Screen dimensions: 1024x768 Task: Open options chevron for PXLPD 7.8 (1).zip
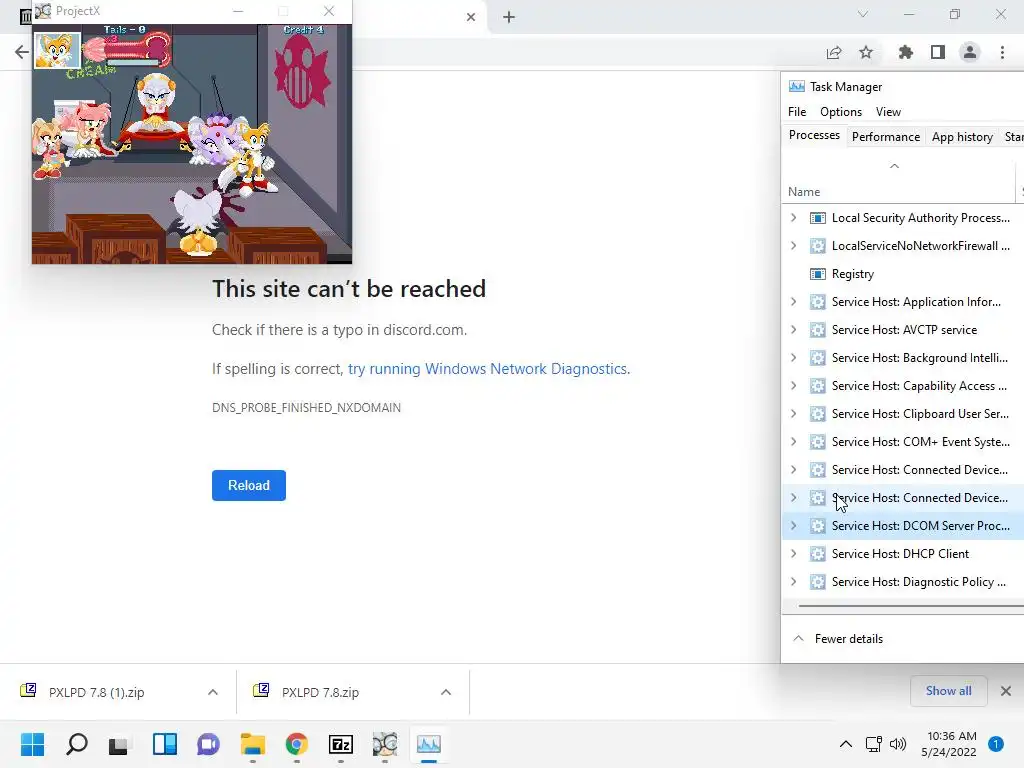[x=213, y=692]
